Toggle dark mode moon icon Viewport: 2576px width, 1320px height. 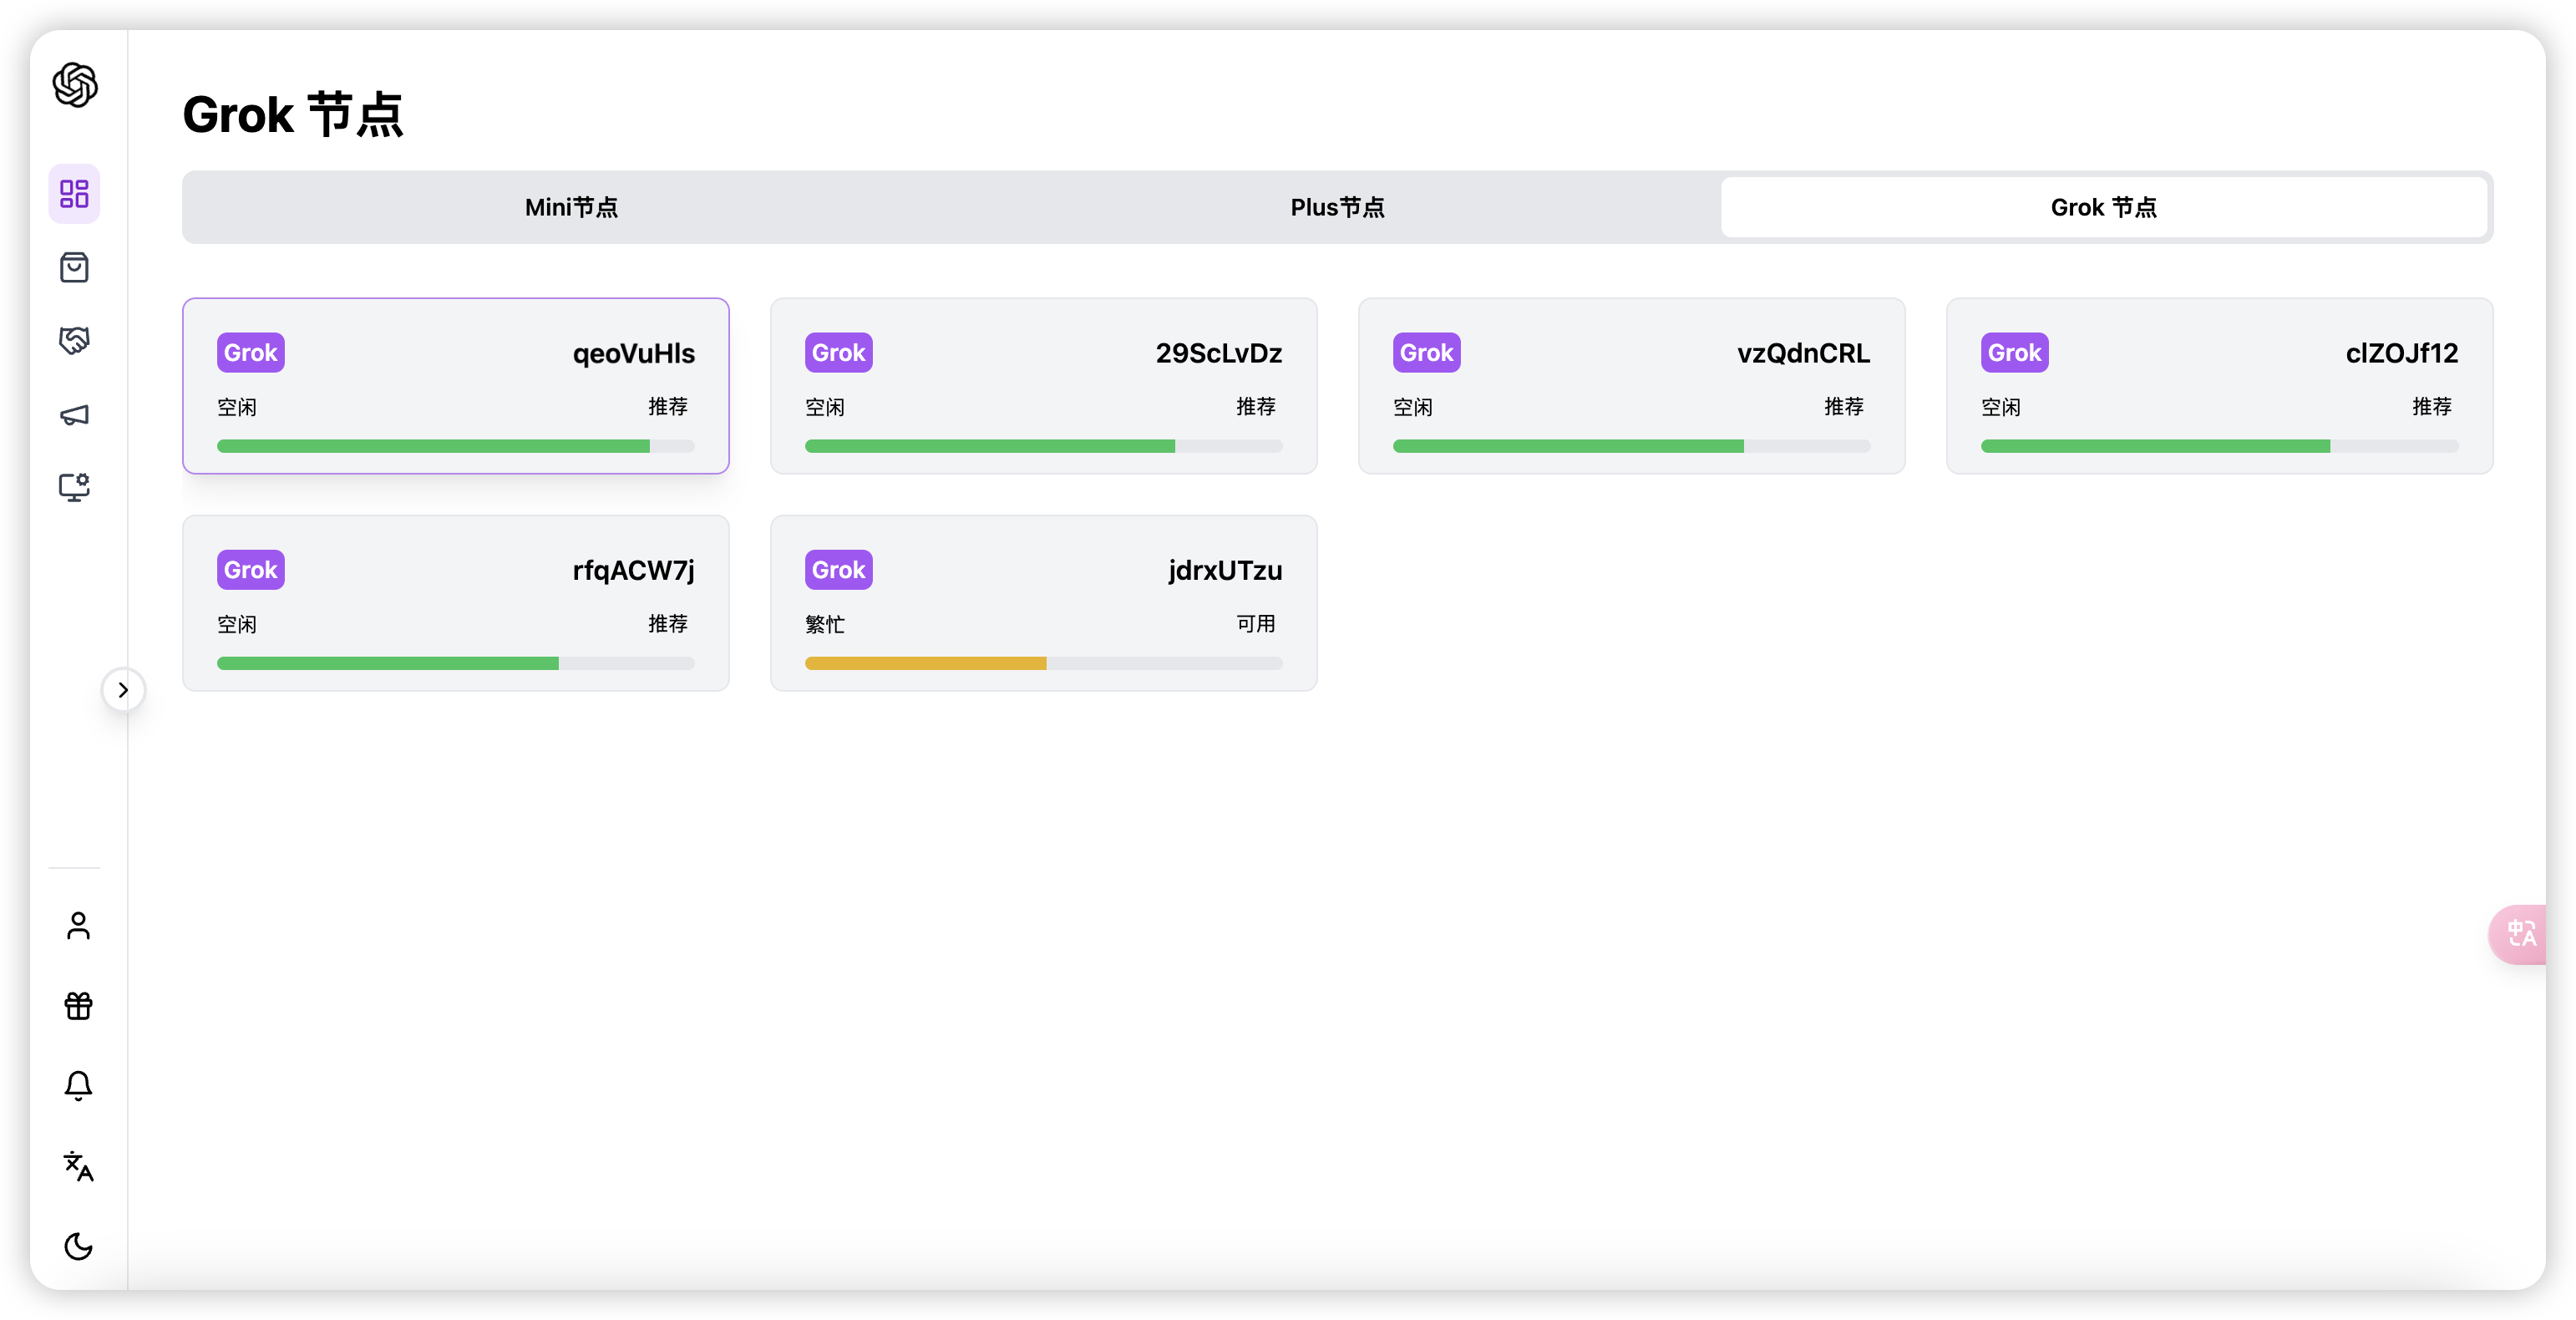click(78, 1246)
